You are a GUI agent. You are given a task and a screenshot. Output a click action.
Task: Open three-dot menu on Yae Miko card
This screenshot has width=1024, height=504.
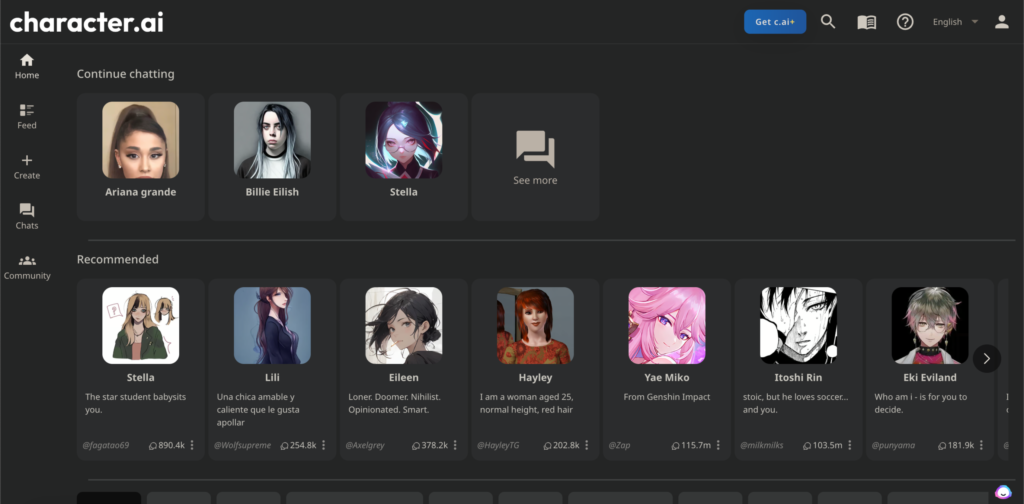tap(718, 445)
